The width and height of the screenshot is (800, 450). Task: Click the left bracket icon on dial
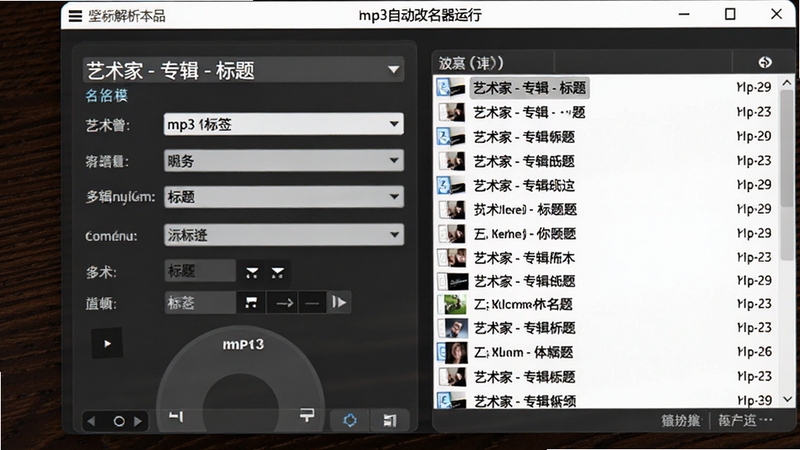click(x=176, y=416)
